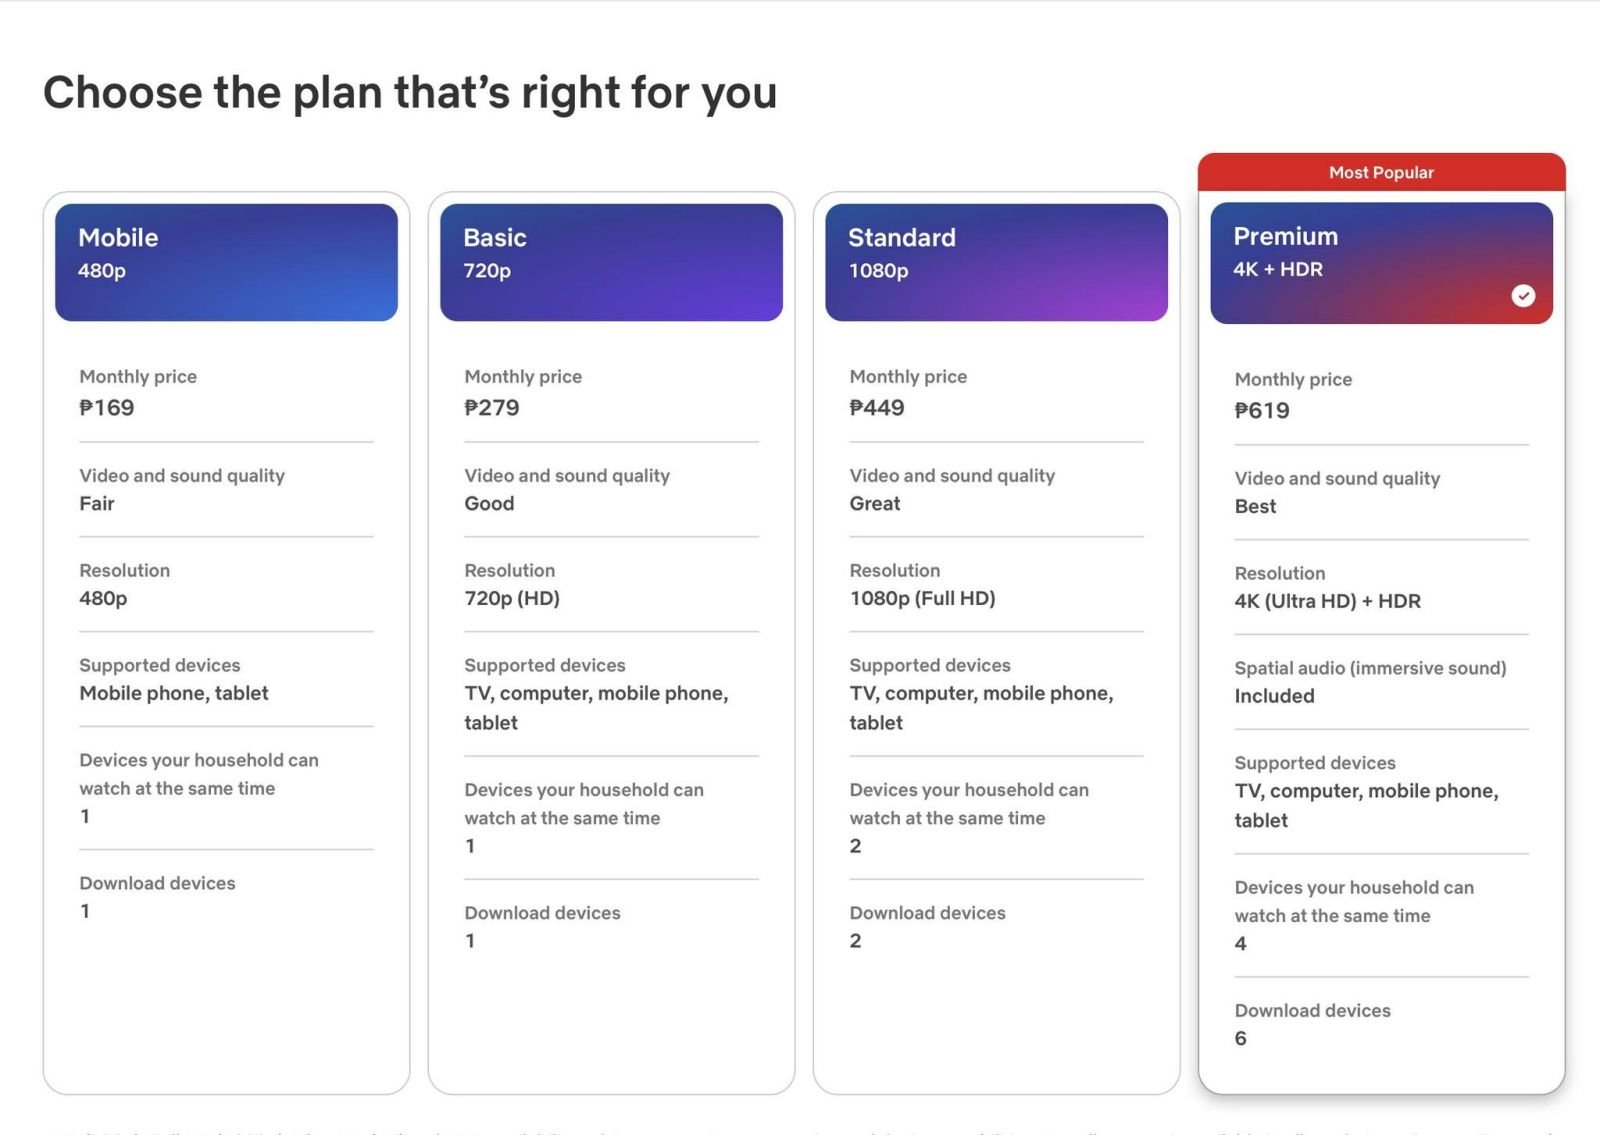Screen dimensions: 1600x1135
Task: Click the white checkmark on the Premium card
Action: [x=1523, y=295]
